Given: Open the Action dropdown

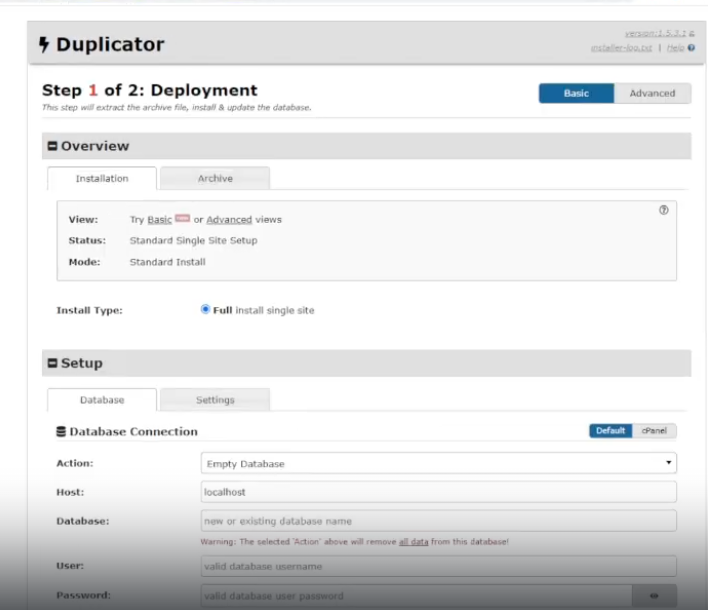Looking at the screenshot, I should coord(438,464).
